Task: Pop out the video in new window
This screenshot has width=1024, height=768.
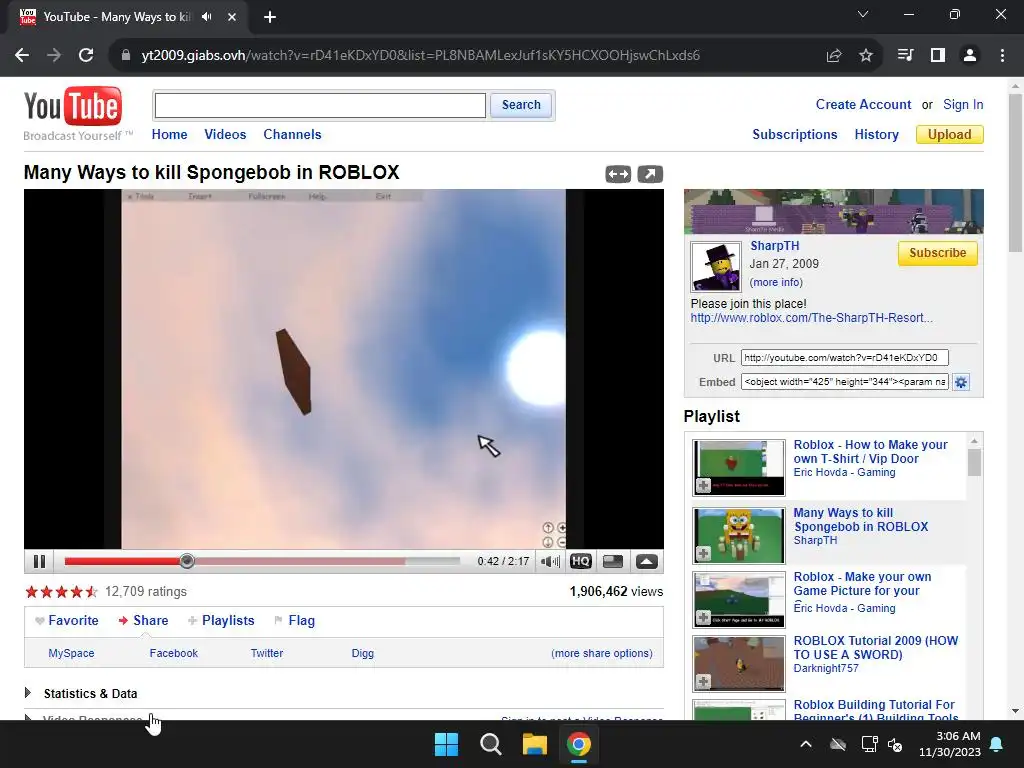Action: pyautogui.click(x=650, y=174)
